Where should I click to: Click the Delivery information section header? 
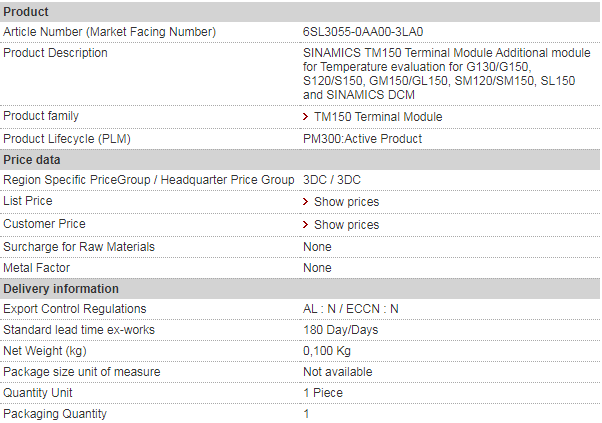(300, 289)
